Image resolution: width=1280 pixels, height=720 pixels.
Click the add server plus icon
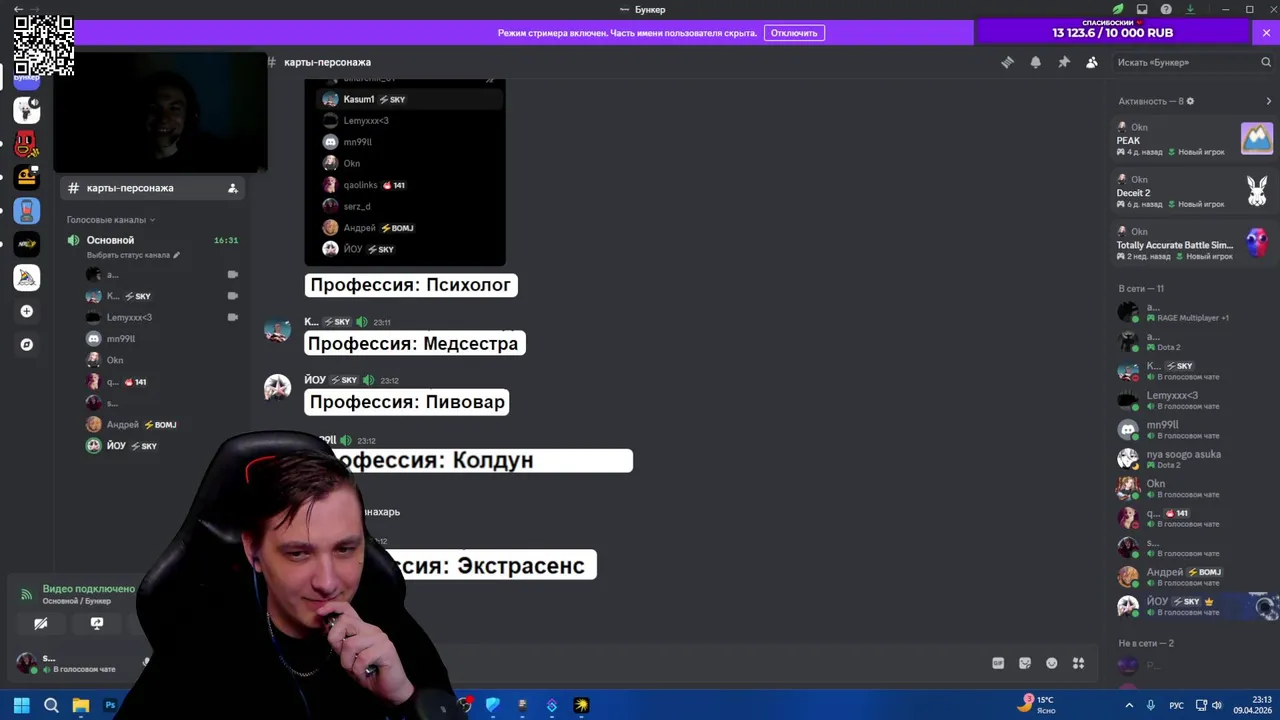pos(27,311)
